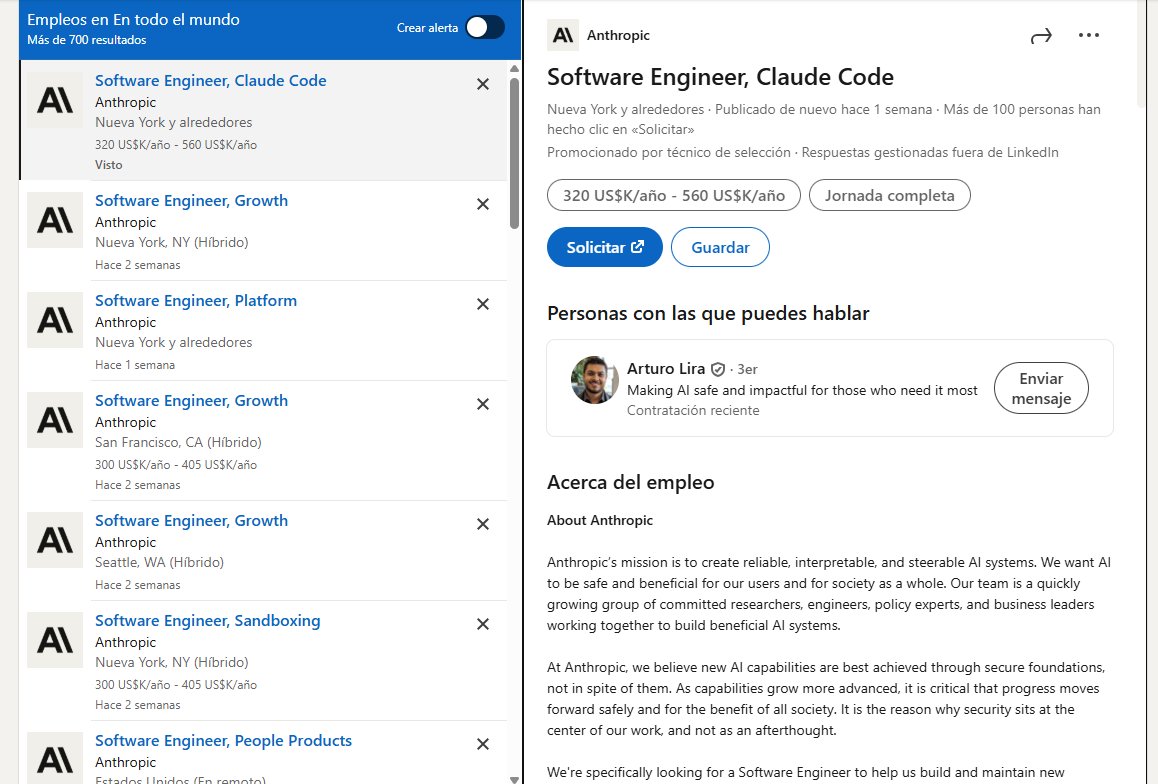1158x784 pixels.
Task: Click Anthropic logo beside Sandboxing listing
Action: click(55, 639)
